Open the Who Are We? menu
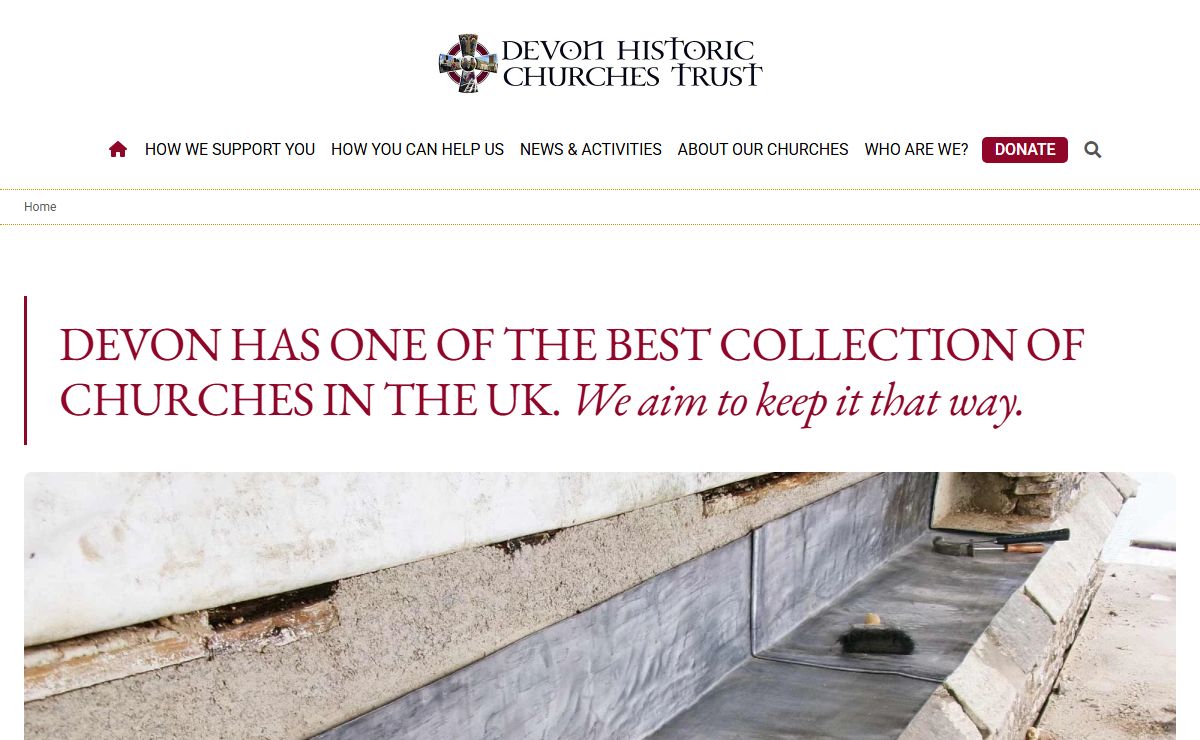1200x740 pixels. (916, 150)
